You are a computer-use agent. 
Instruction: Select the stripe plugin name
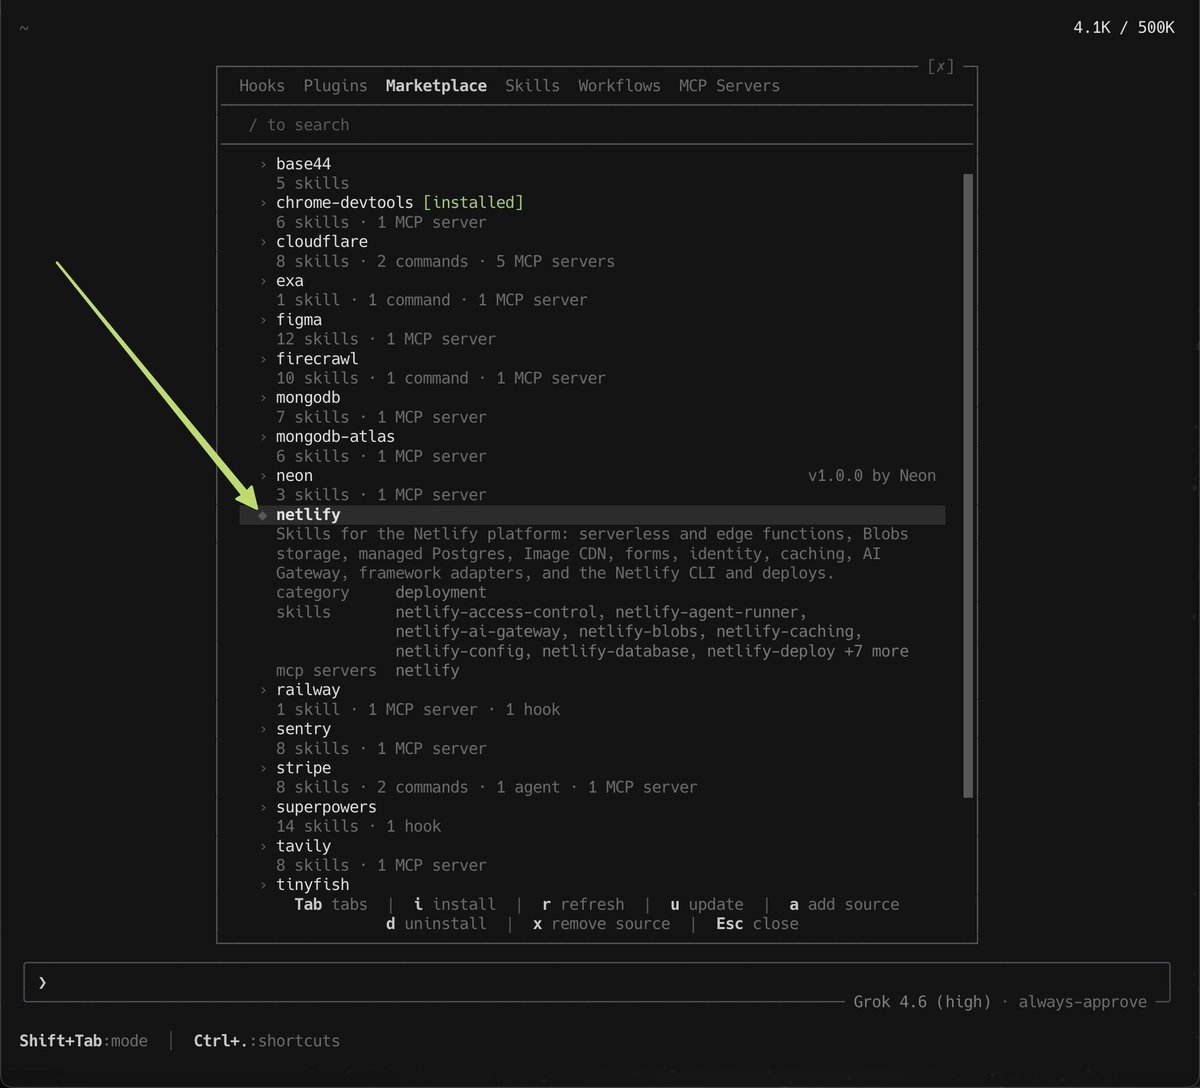pyautogui.click(x=303, y=768)
